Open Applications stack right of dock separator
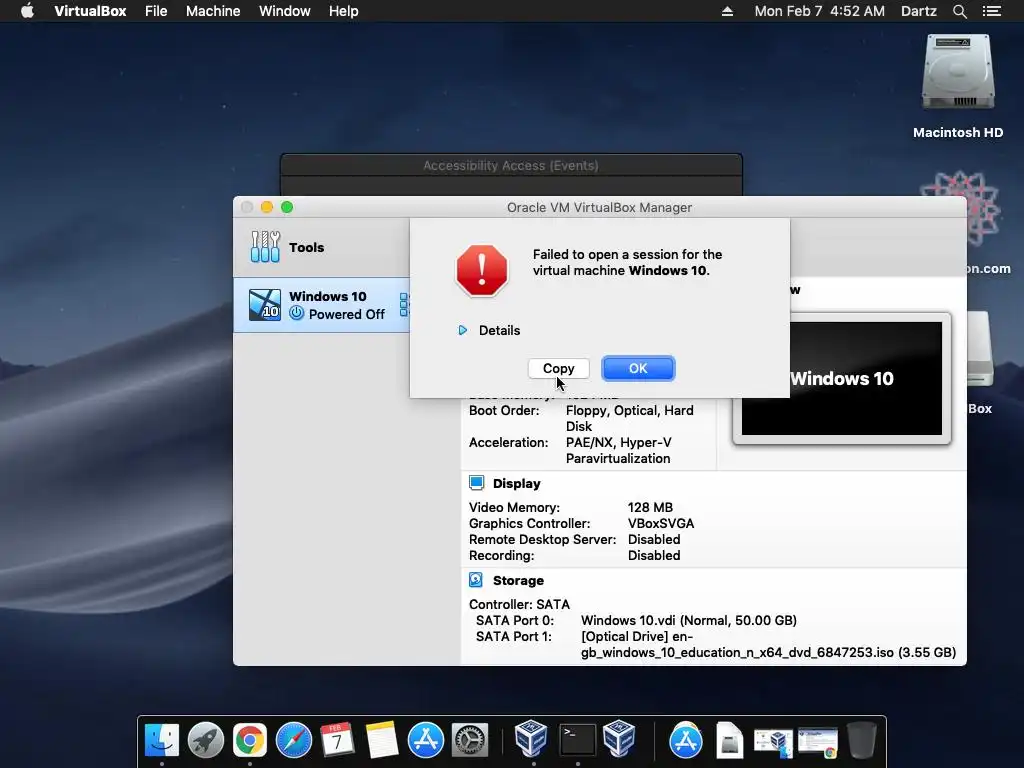Image resolution: width=1024 pixels, height=768 pixels. click(686, 740)
